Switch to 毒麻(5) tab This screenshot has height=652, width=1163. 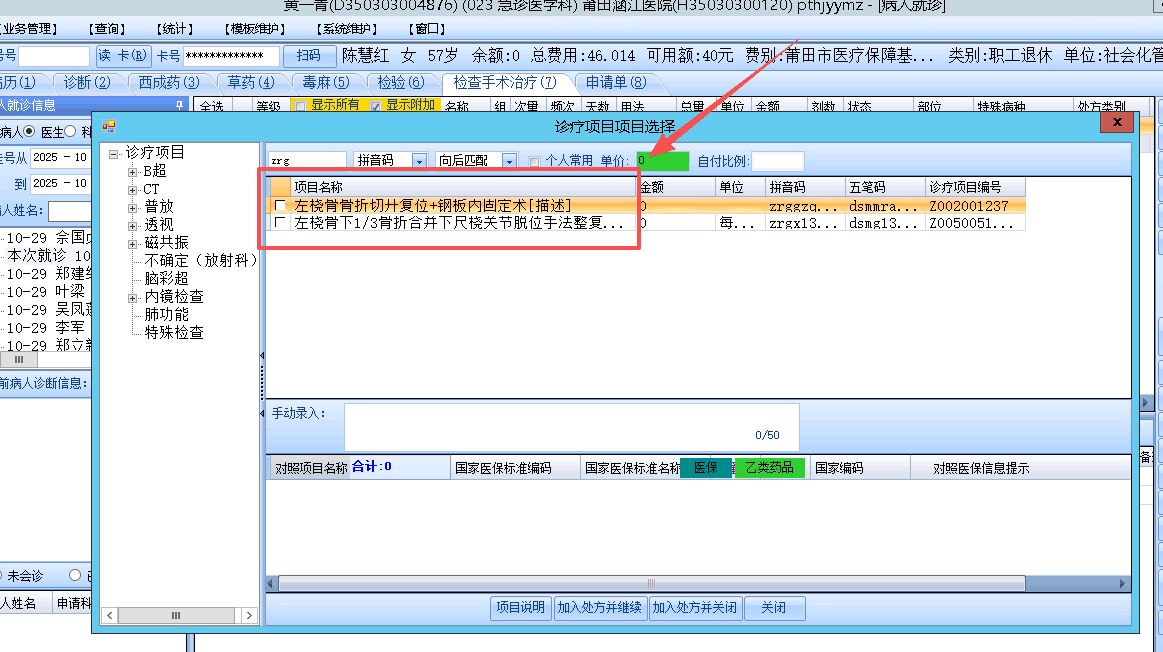(x=325, y=82)
